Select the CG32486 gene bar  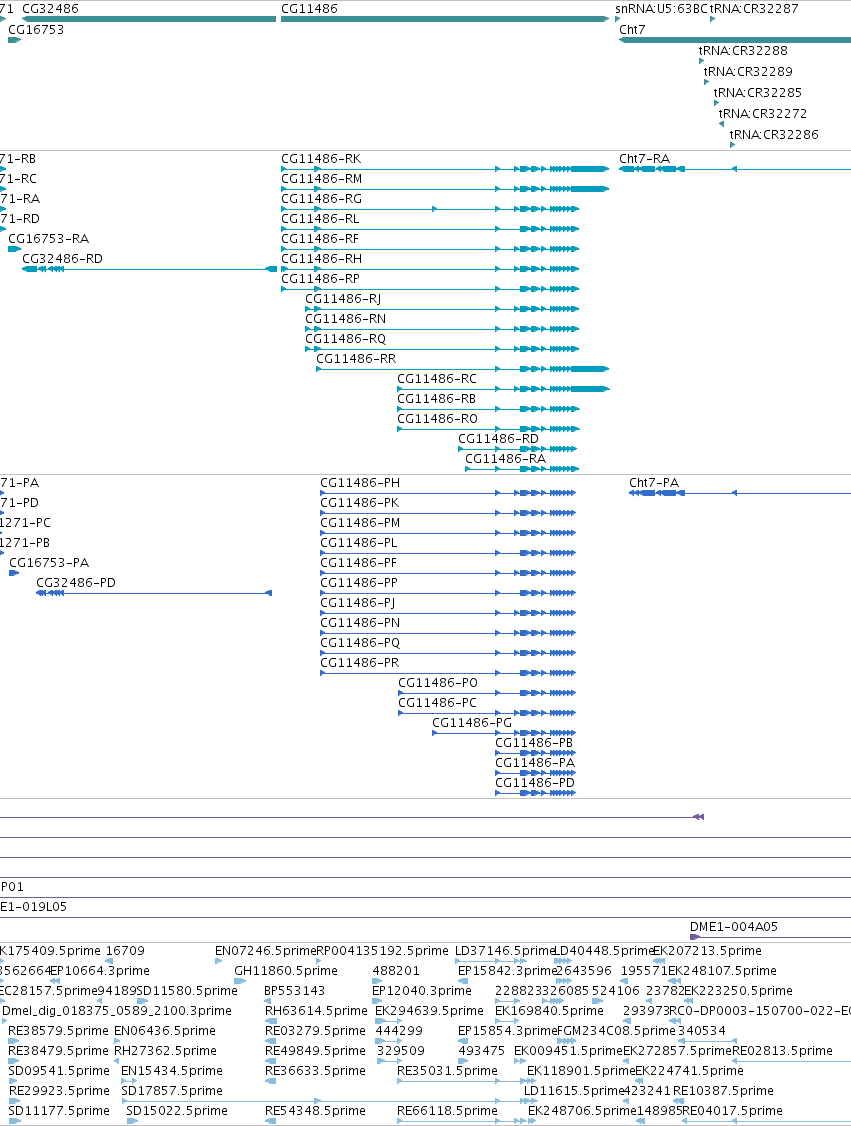149,19
